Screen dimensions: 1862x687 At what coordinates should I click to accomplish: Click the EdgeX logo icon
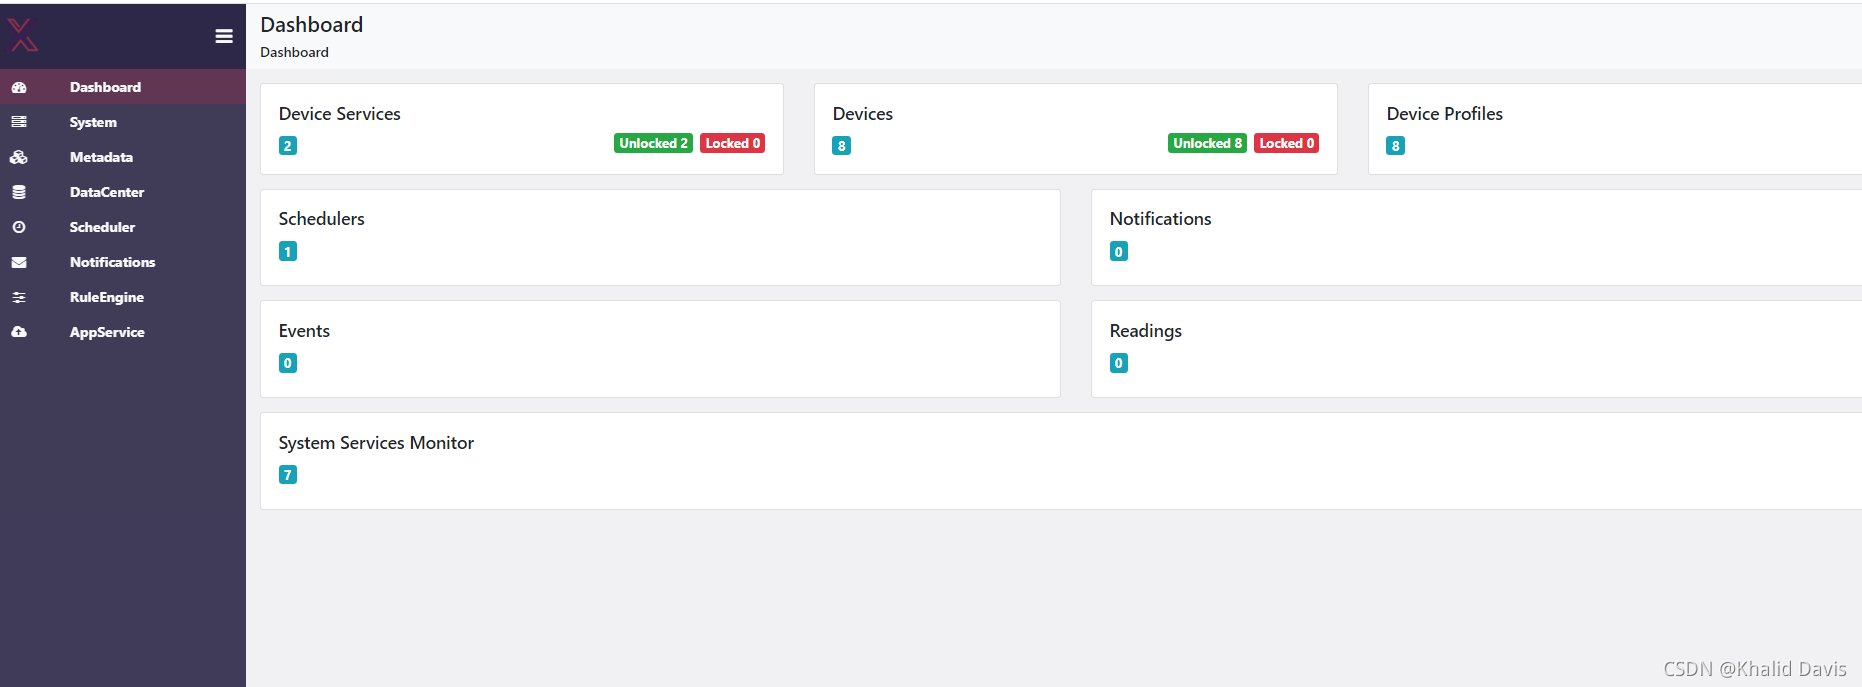coord(22,35)
